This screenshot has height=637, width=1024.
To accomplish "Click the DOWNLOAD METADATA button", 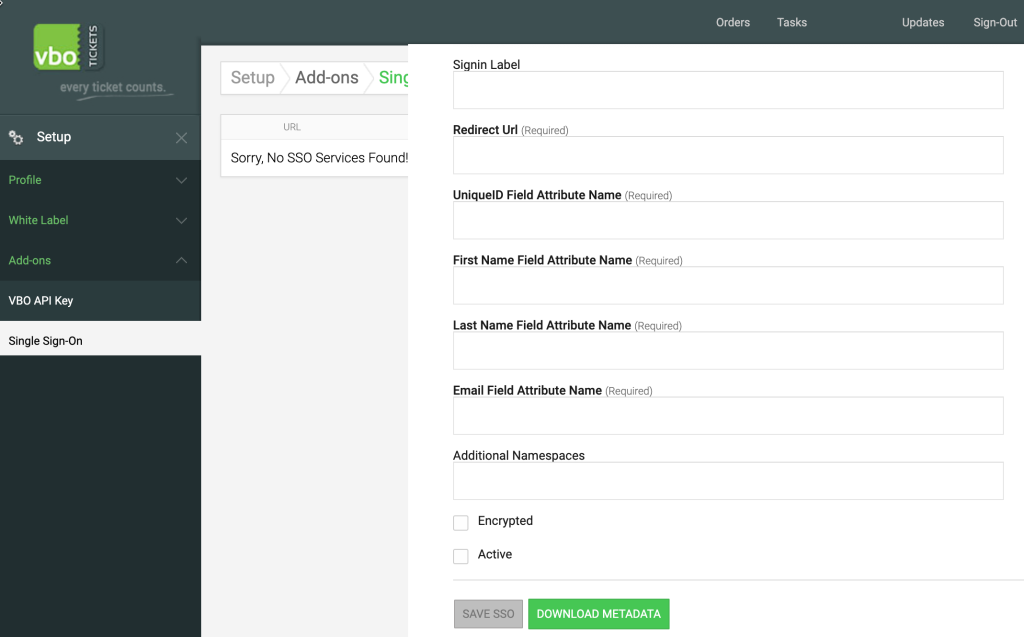I will pos(598,613).
